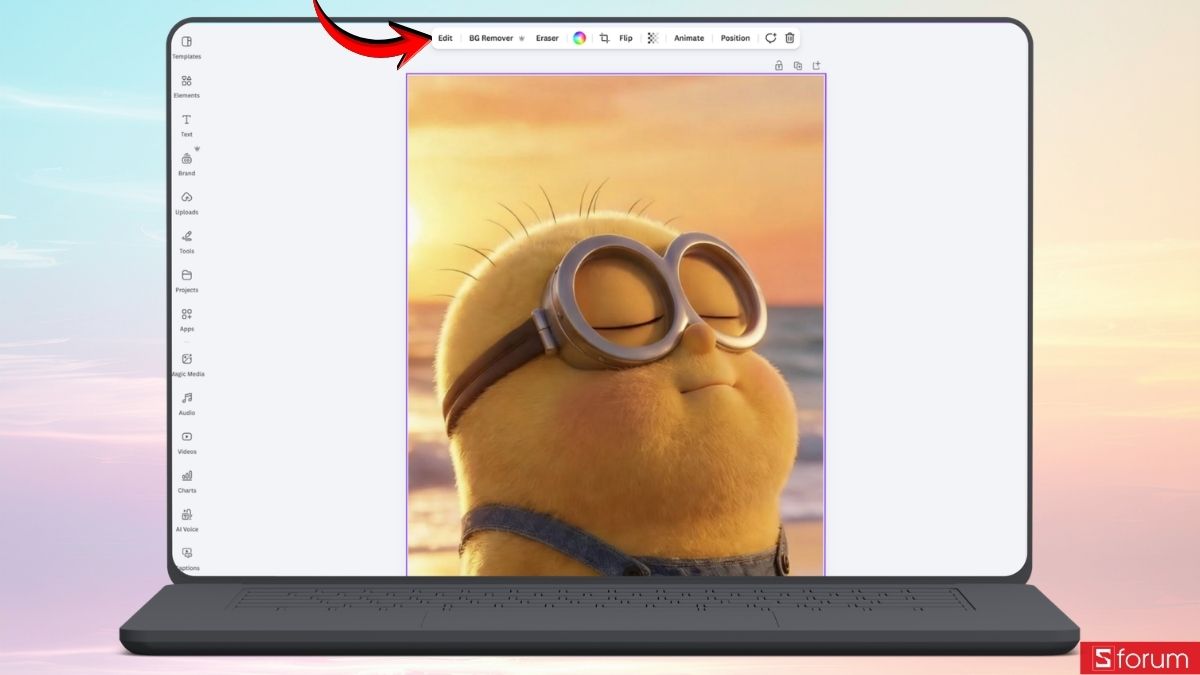Screen dimensions: 1200x675
Task: Open the Animate options
Action: [688, 38]
